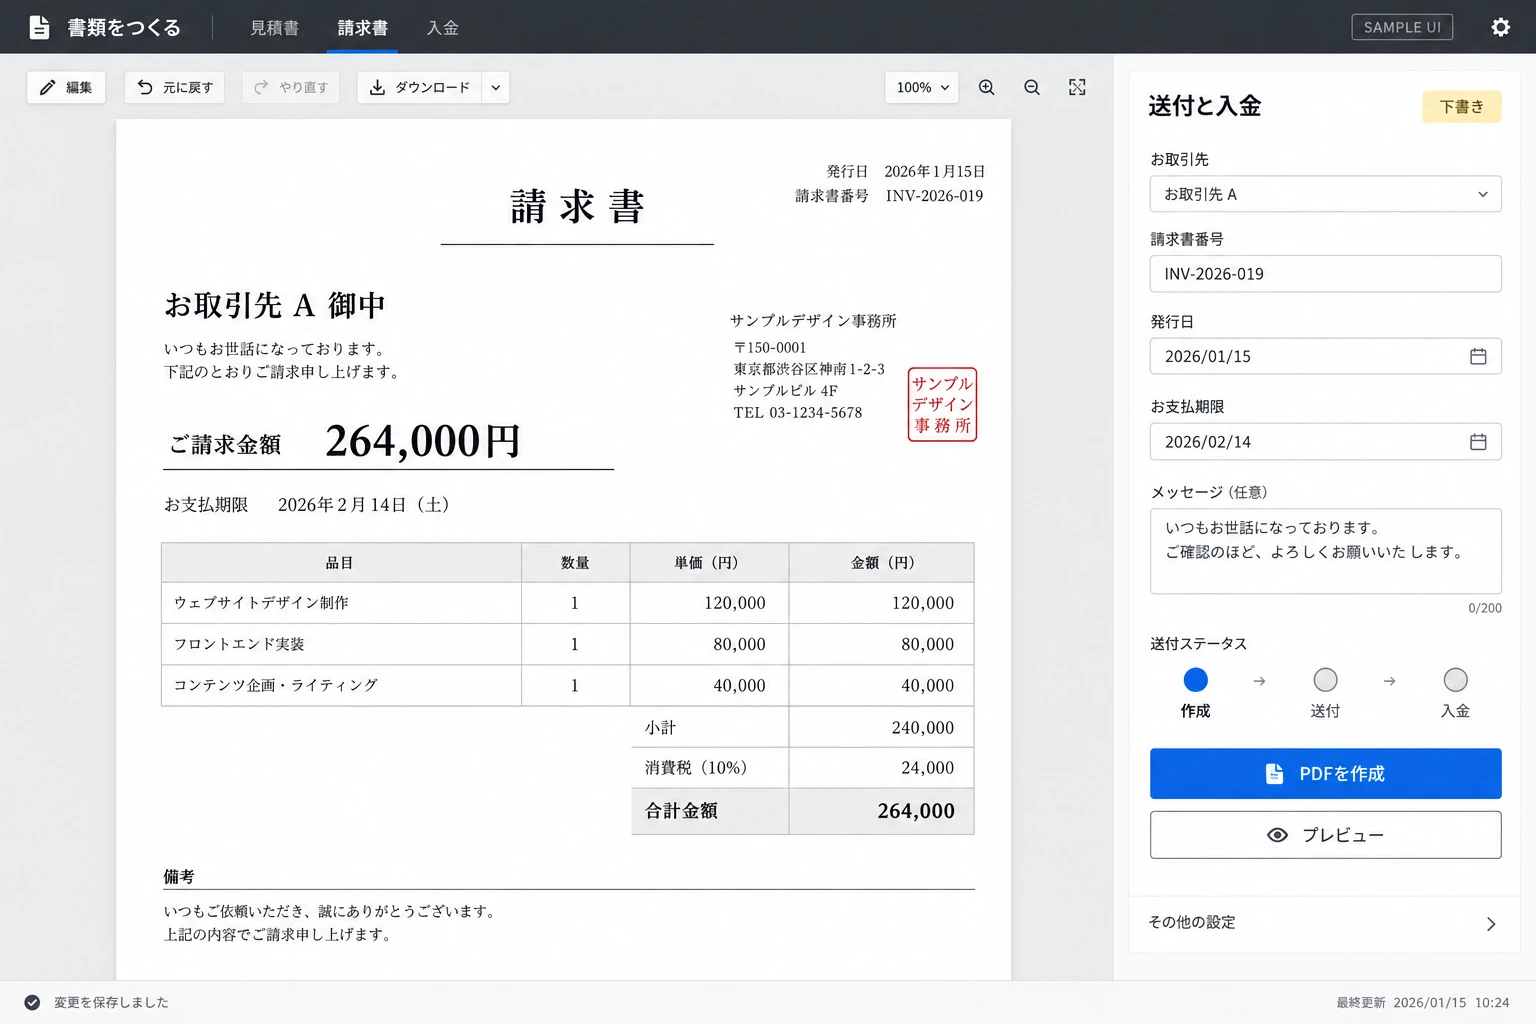
Task: Switch to 見積書 tab
Action: (x=274, y=28)
